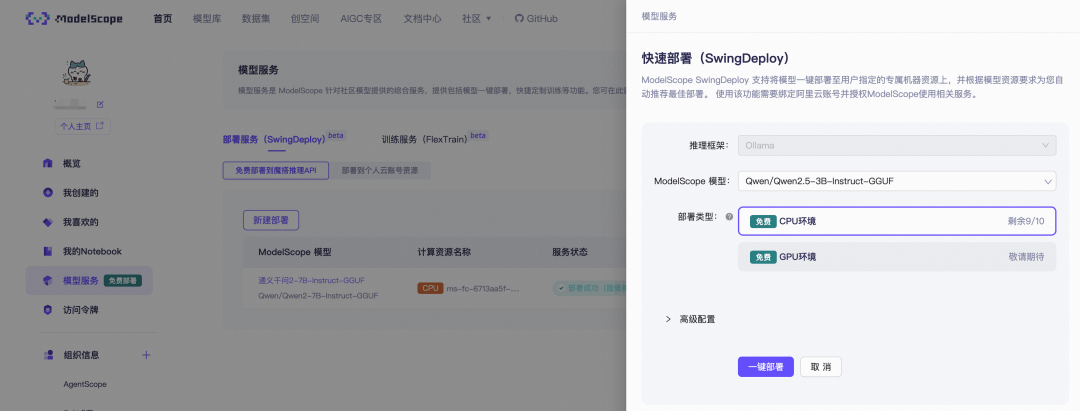The height and width of the screenshot is (411, 1080).
Task: Open 模型库 in top navigation
Action: [x=207, y=19]
